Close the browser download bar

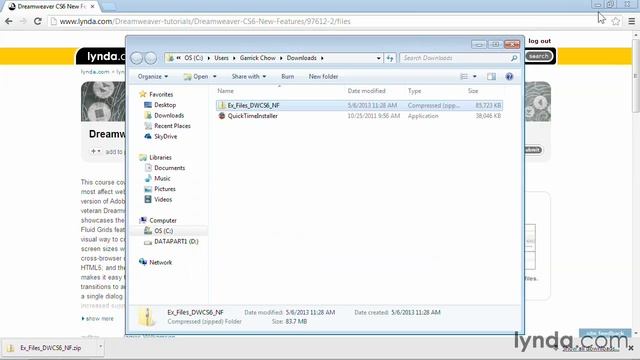(x=631, y=348)
